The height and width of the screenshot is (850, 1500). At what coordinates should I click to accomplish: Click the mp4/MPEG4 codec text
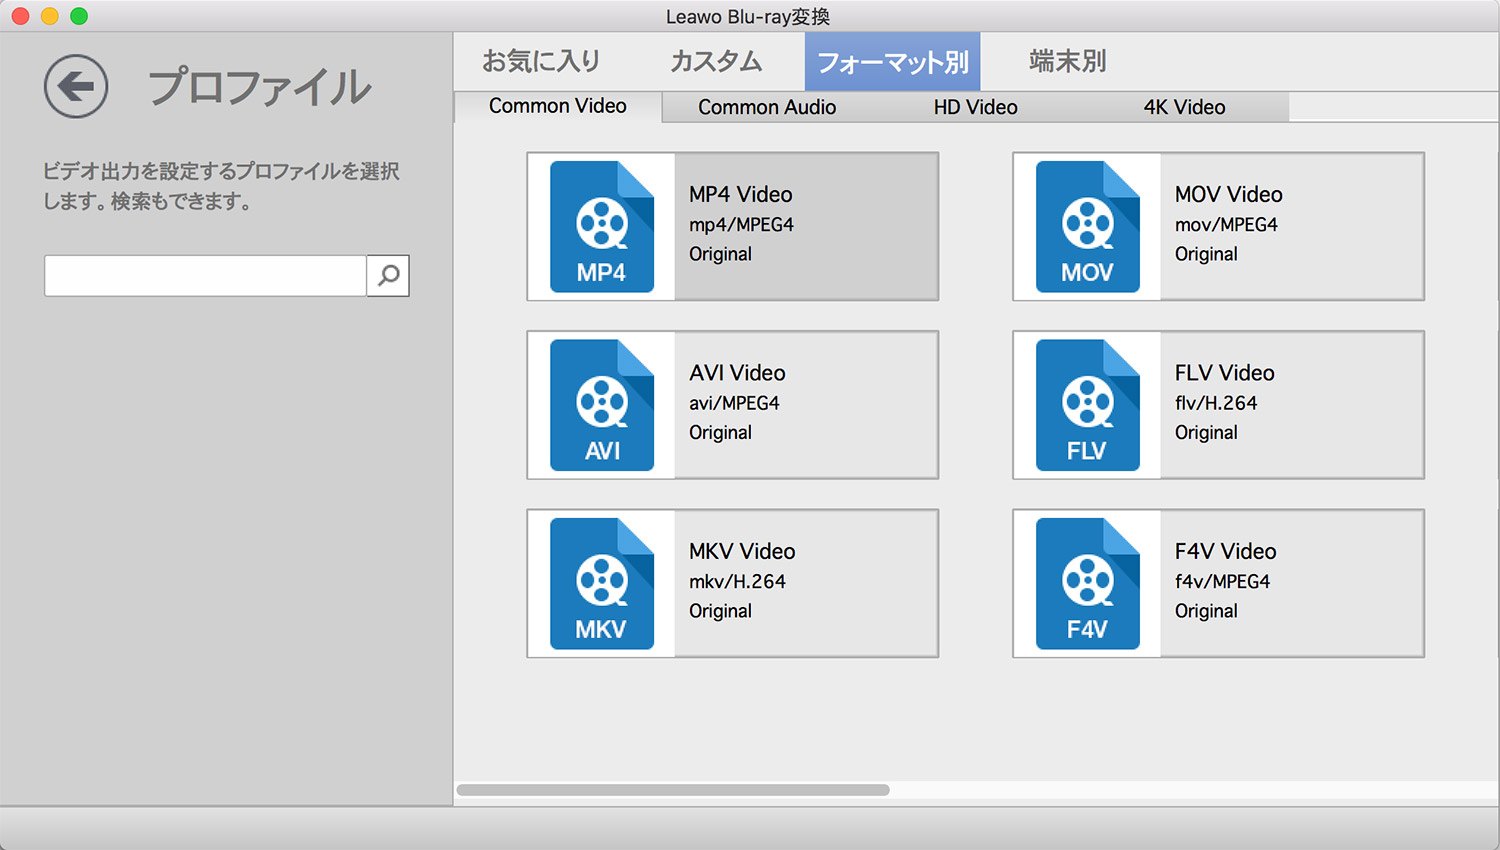(741, 225)
